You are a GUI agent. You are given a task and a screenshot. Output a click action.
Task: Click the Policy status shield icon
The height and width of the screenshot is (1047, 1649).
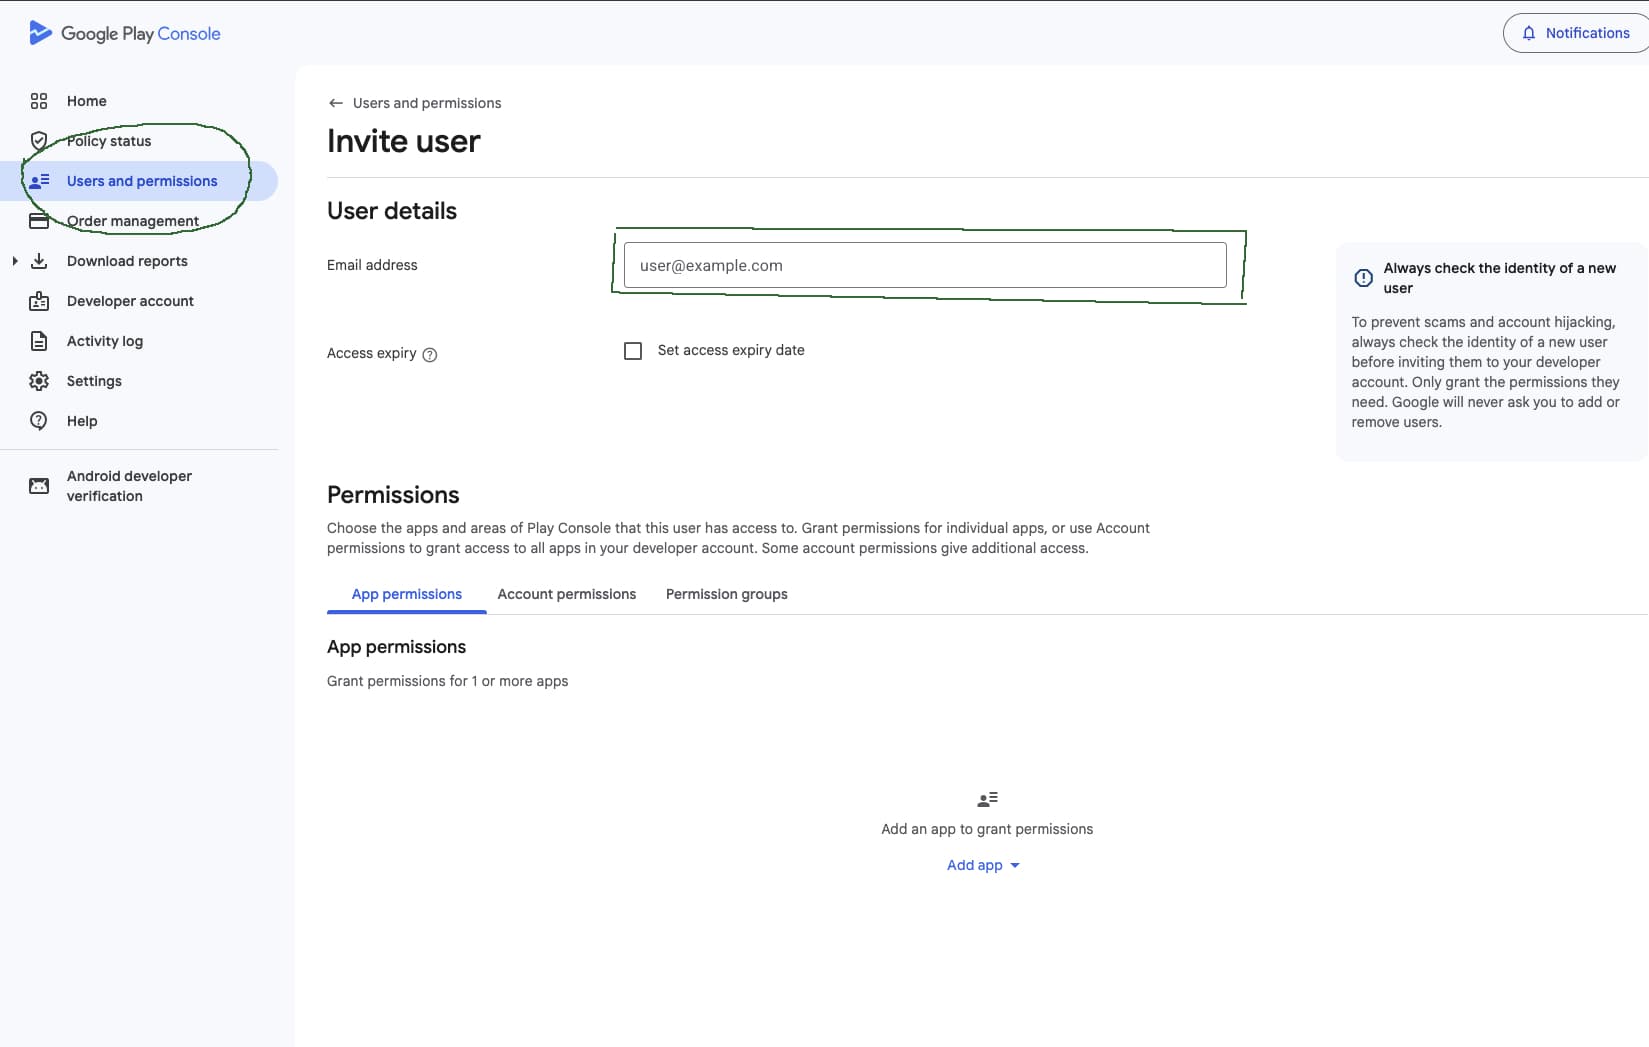(39, 141)
